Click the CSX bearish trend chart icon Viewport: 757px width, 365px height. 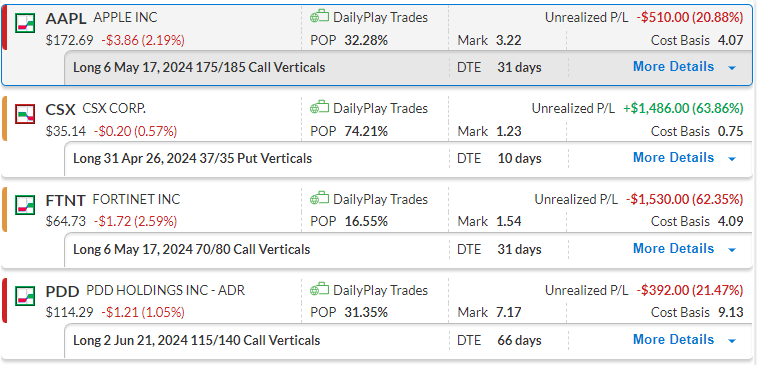(x=26, y=113)
